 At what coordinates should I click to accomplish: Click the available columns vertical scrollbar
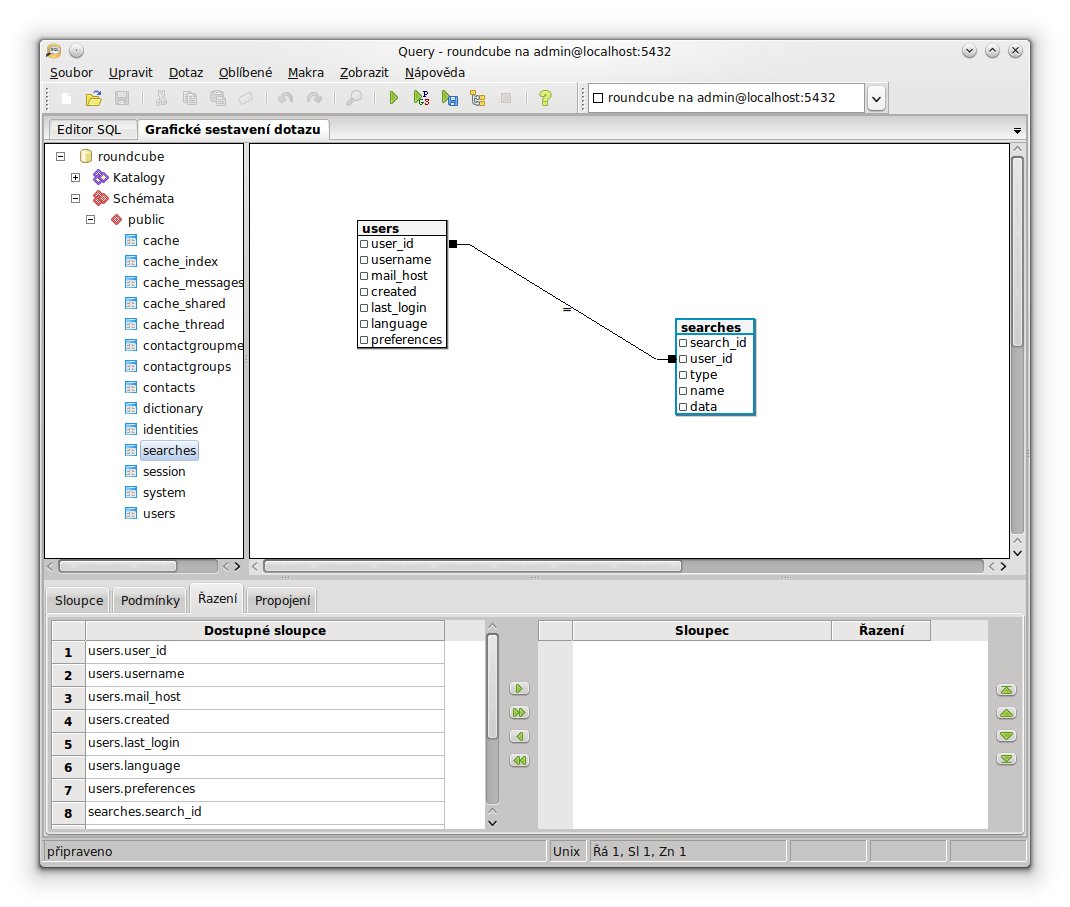tap(492, 686)
